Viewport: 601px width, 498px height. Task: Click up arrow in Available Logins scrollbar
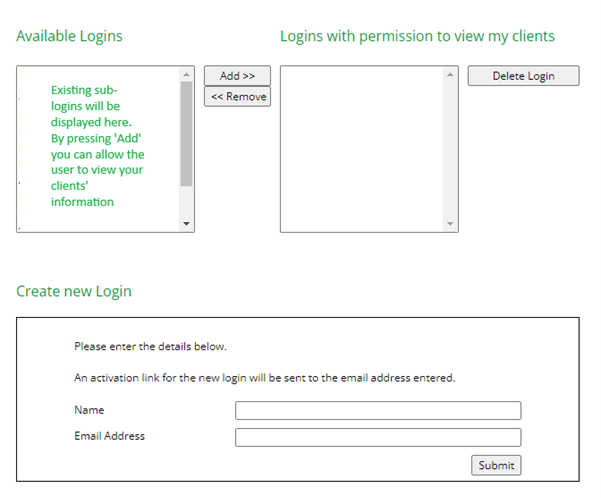point(186,74)
